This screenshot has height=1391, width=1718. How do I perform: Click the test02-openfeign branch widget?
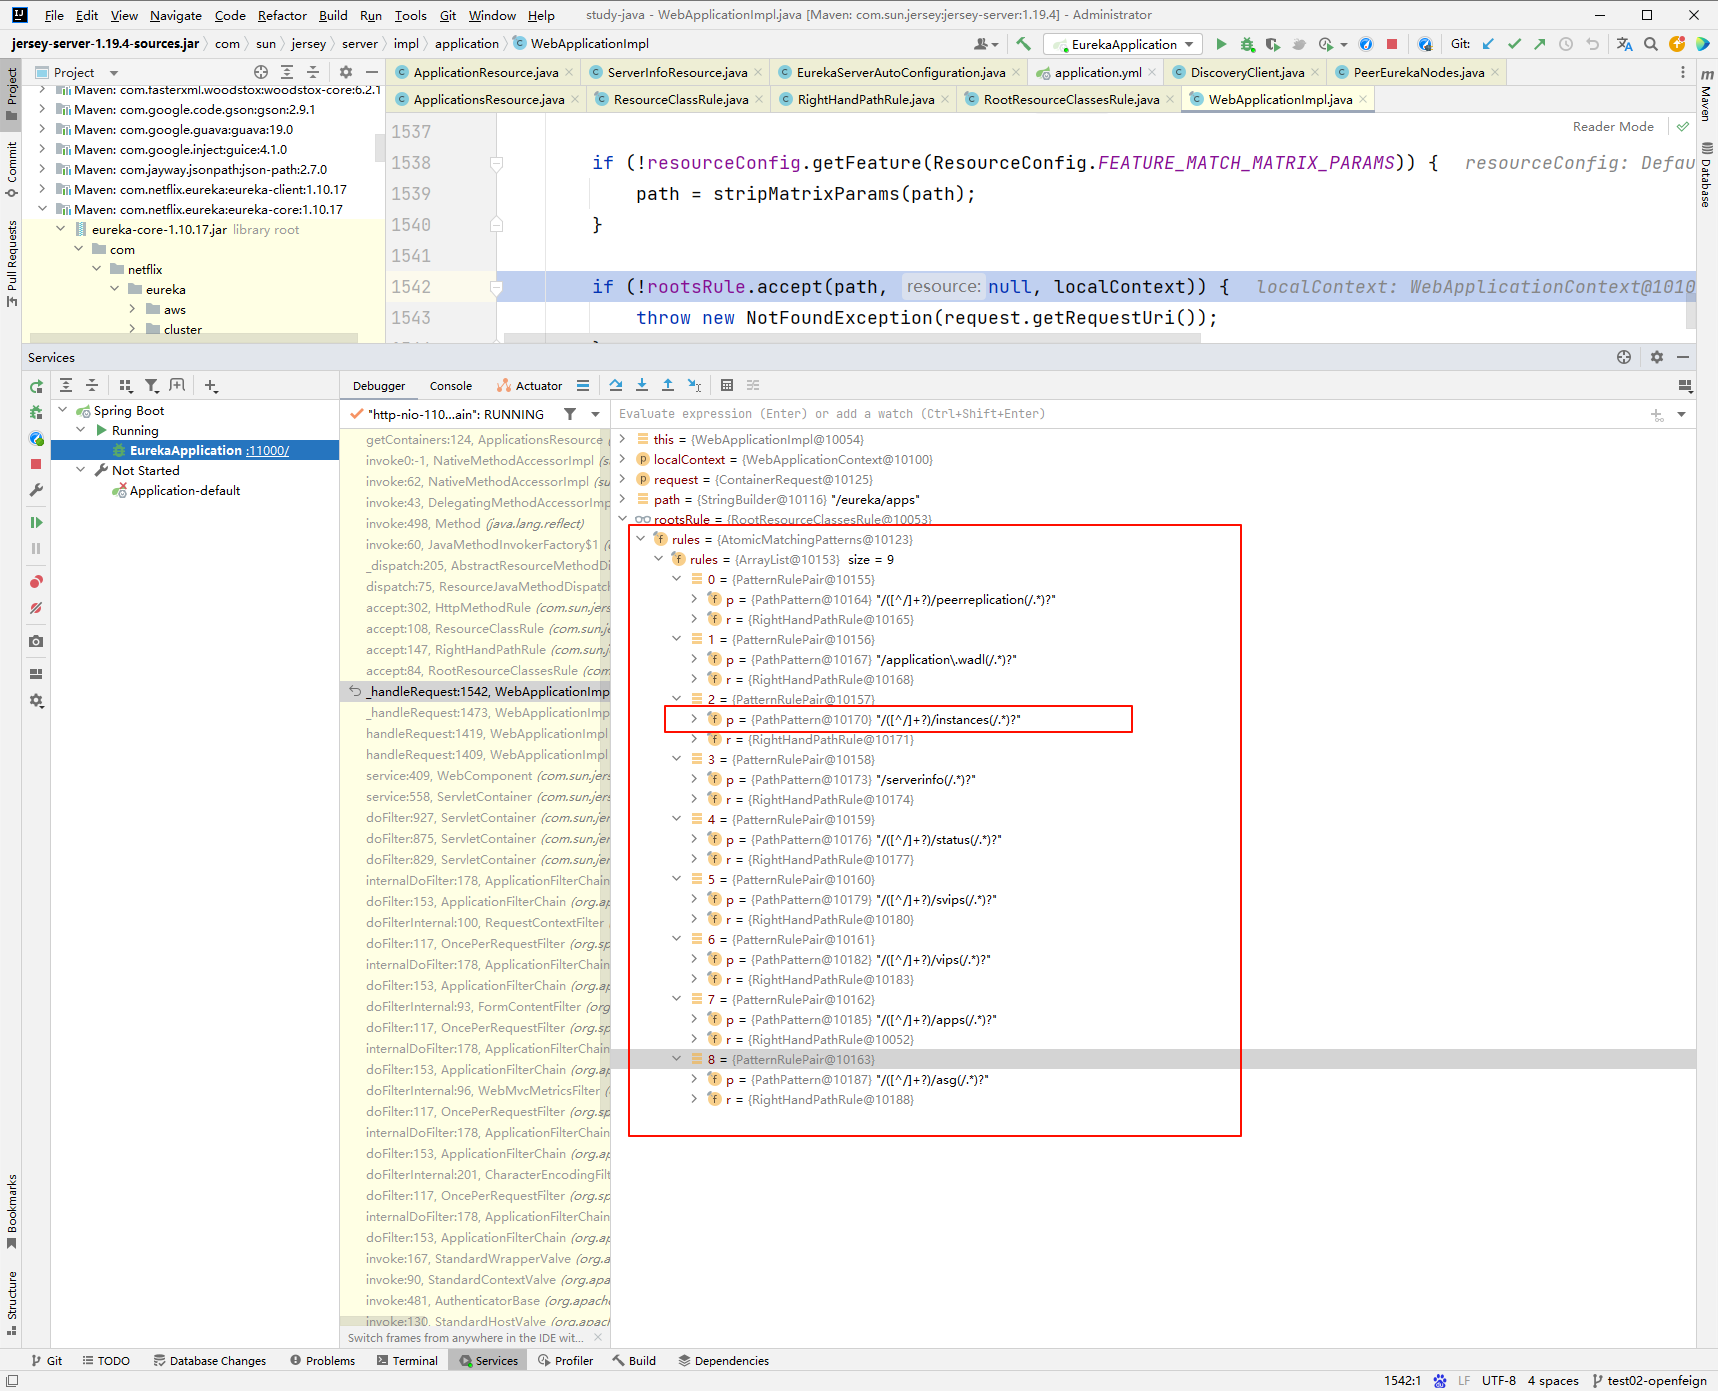pyautogui.click(x=1649, y=1381)
